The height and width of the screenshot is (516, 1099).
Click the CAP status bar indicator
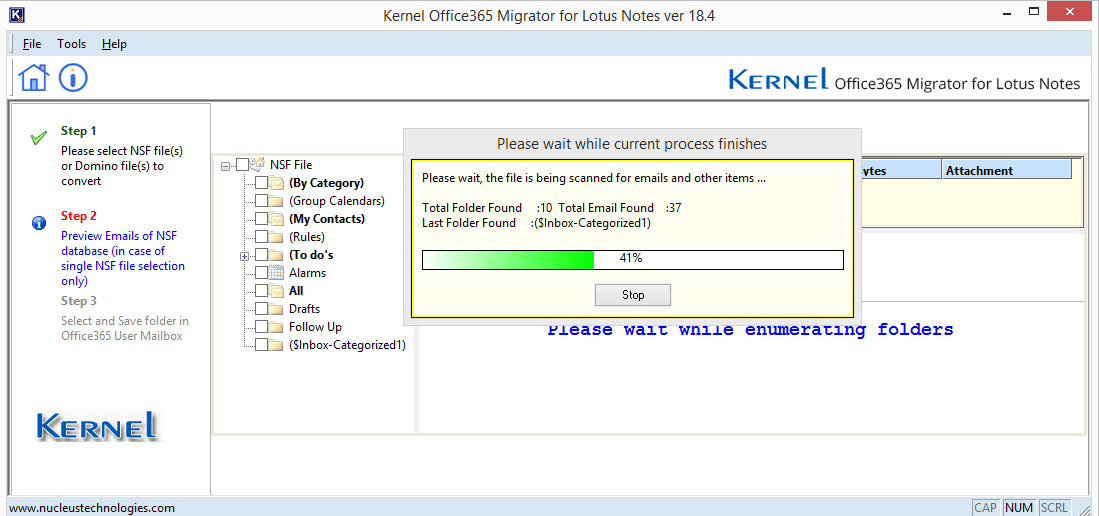click(986, 508)
